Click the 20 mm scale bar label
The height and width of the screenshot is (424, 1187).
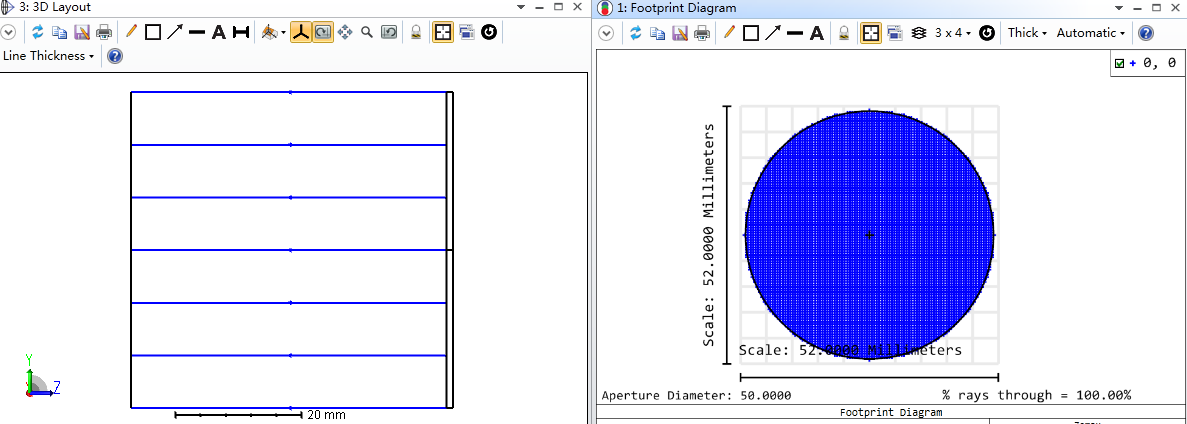tap(326, 415)
